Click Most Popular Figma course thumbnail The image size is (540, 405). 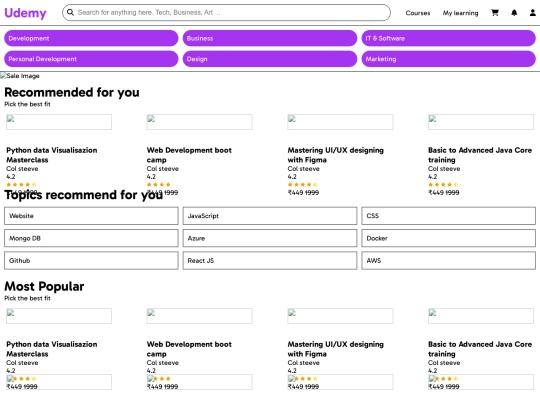pos(340,316)
